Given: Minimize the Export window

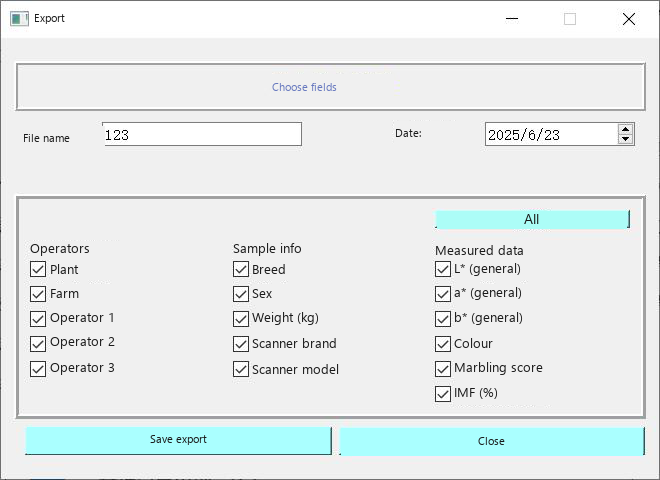Looking at the screenshot, I should pyautogui.click(x=512, y=19).
